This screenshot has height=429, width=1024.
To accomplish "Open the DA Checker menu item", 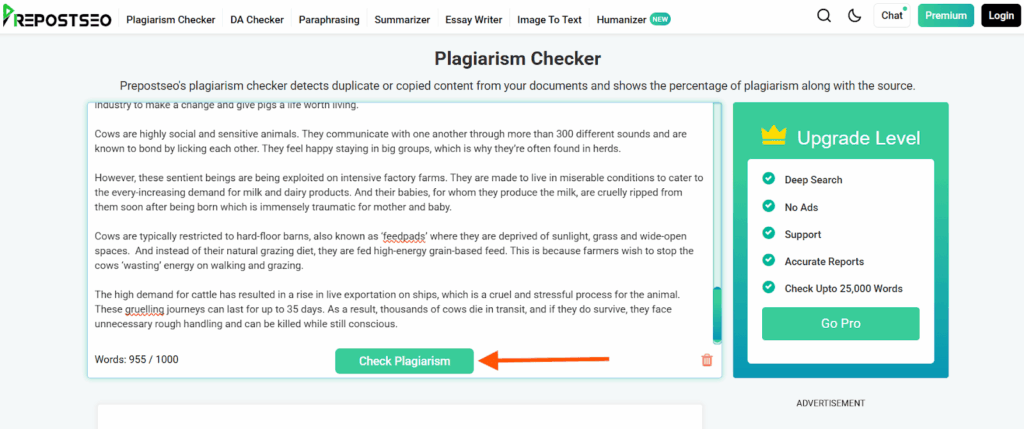I will (257, 20).
